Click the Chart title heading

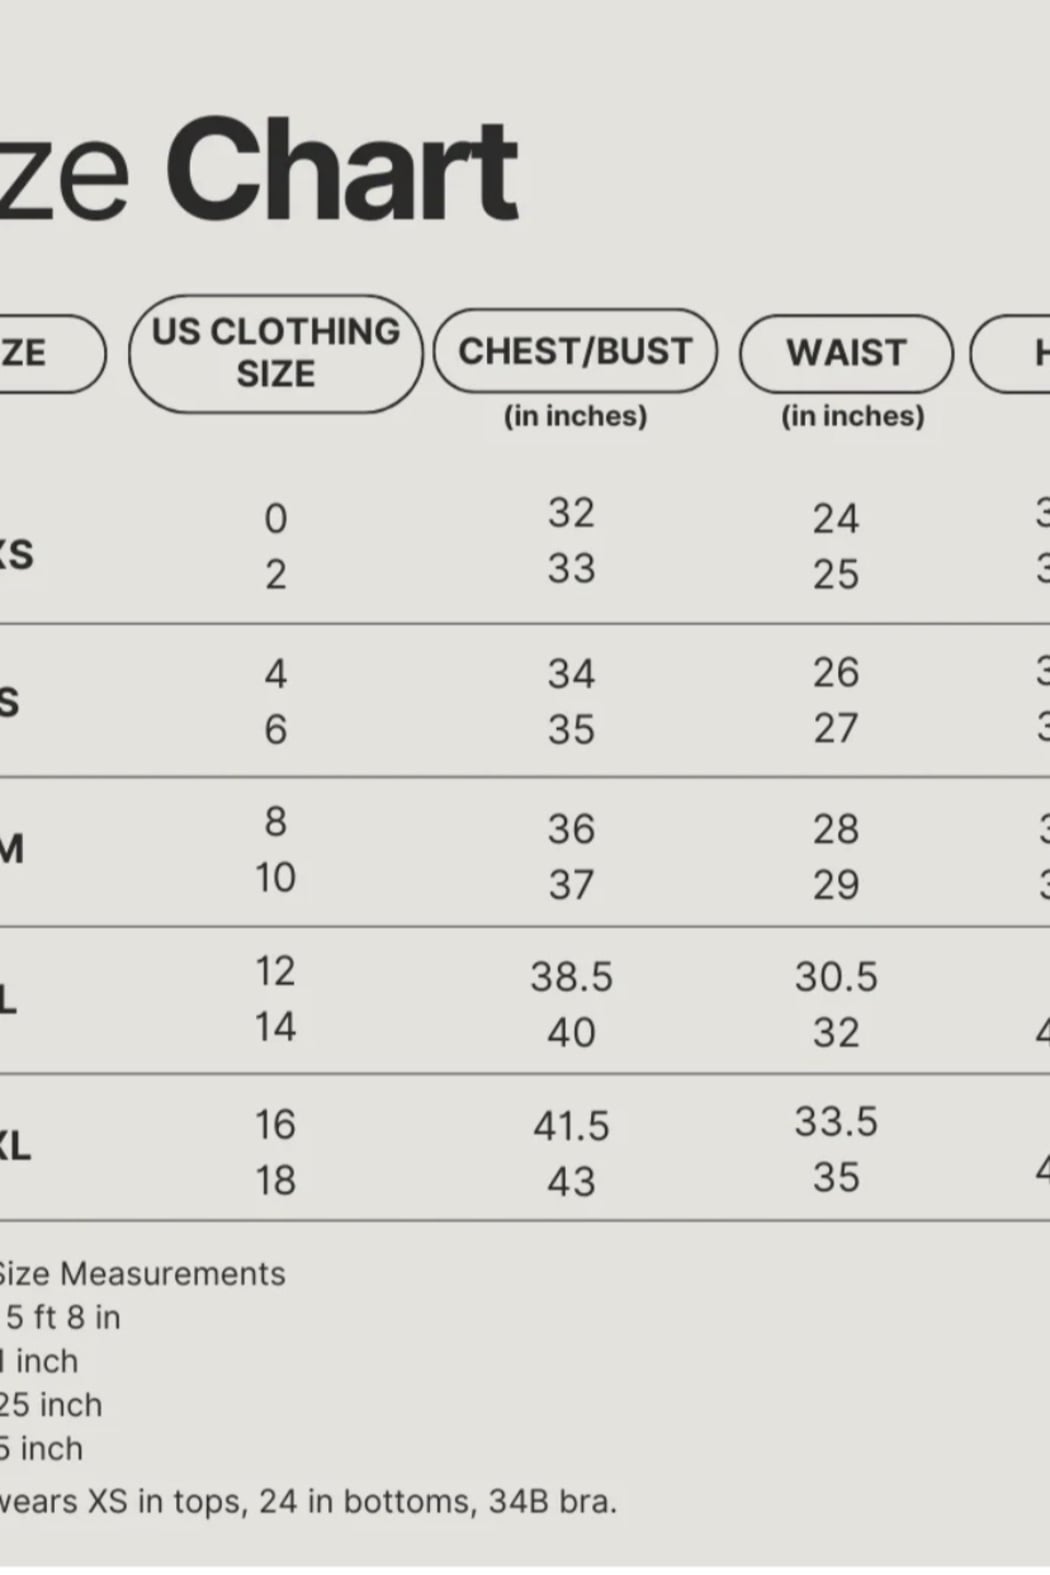click(x=342, y=170)
